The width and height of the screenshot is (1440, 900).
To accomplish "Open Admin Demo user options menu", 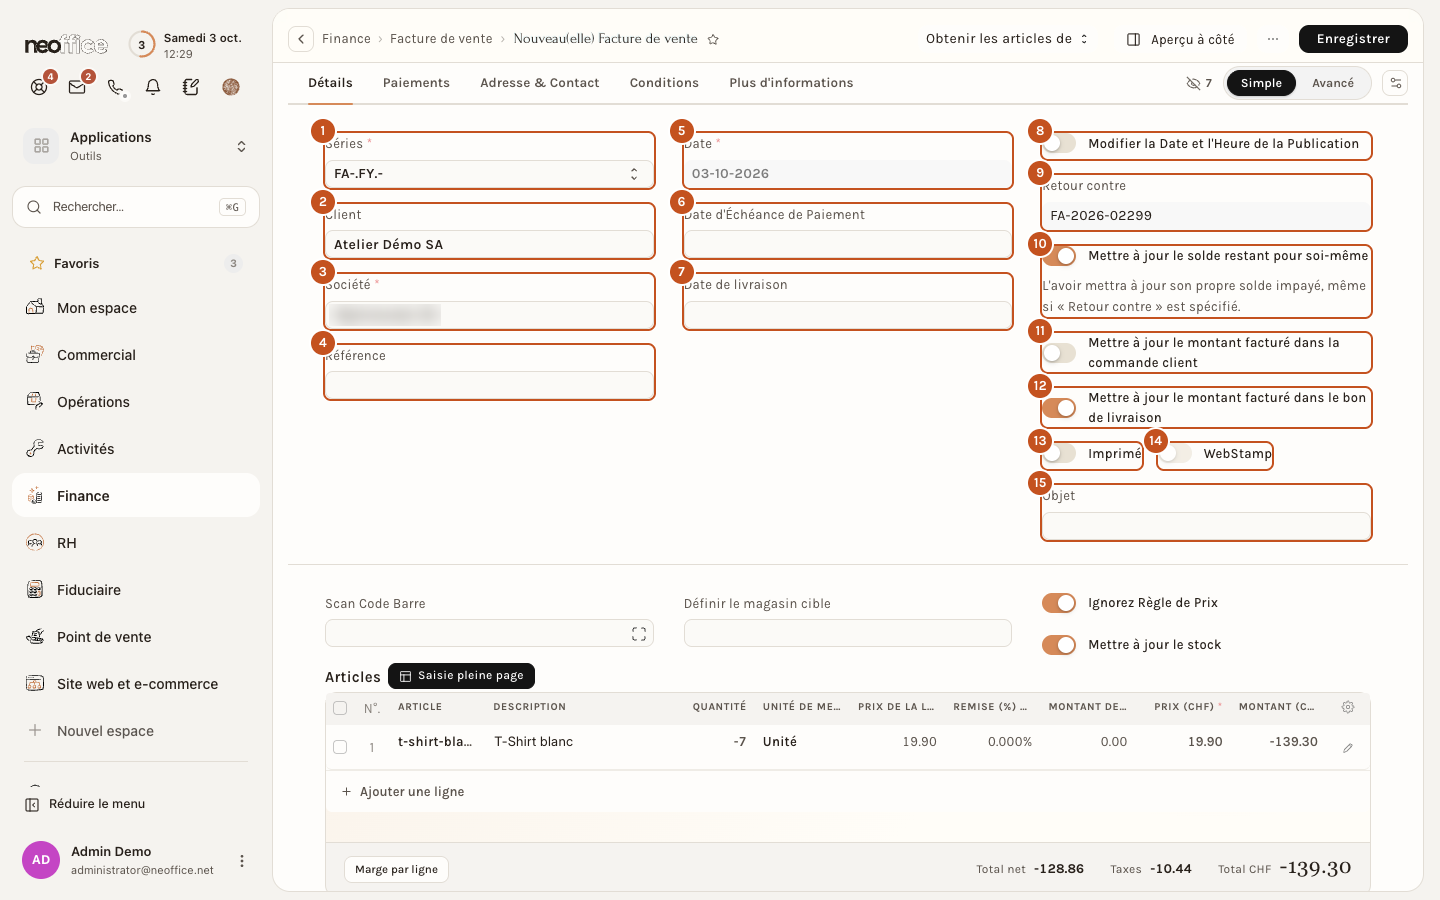I will click(x=241, y=860).
